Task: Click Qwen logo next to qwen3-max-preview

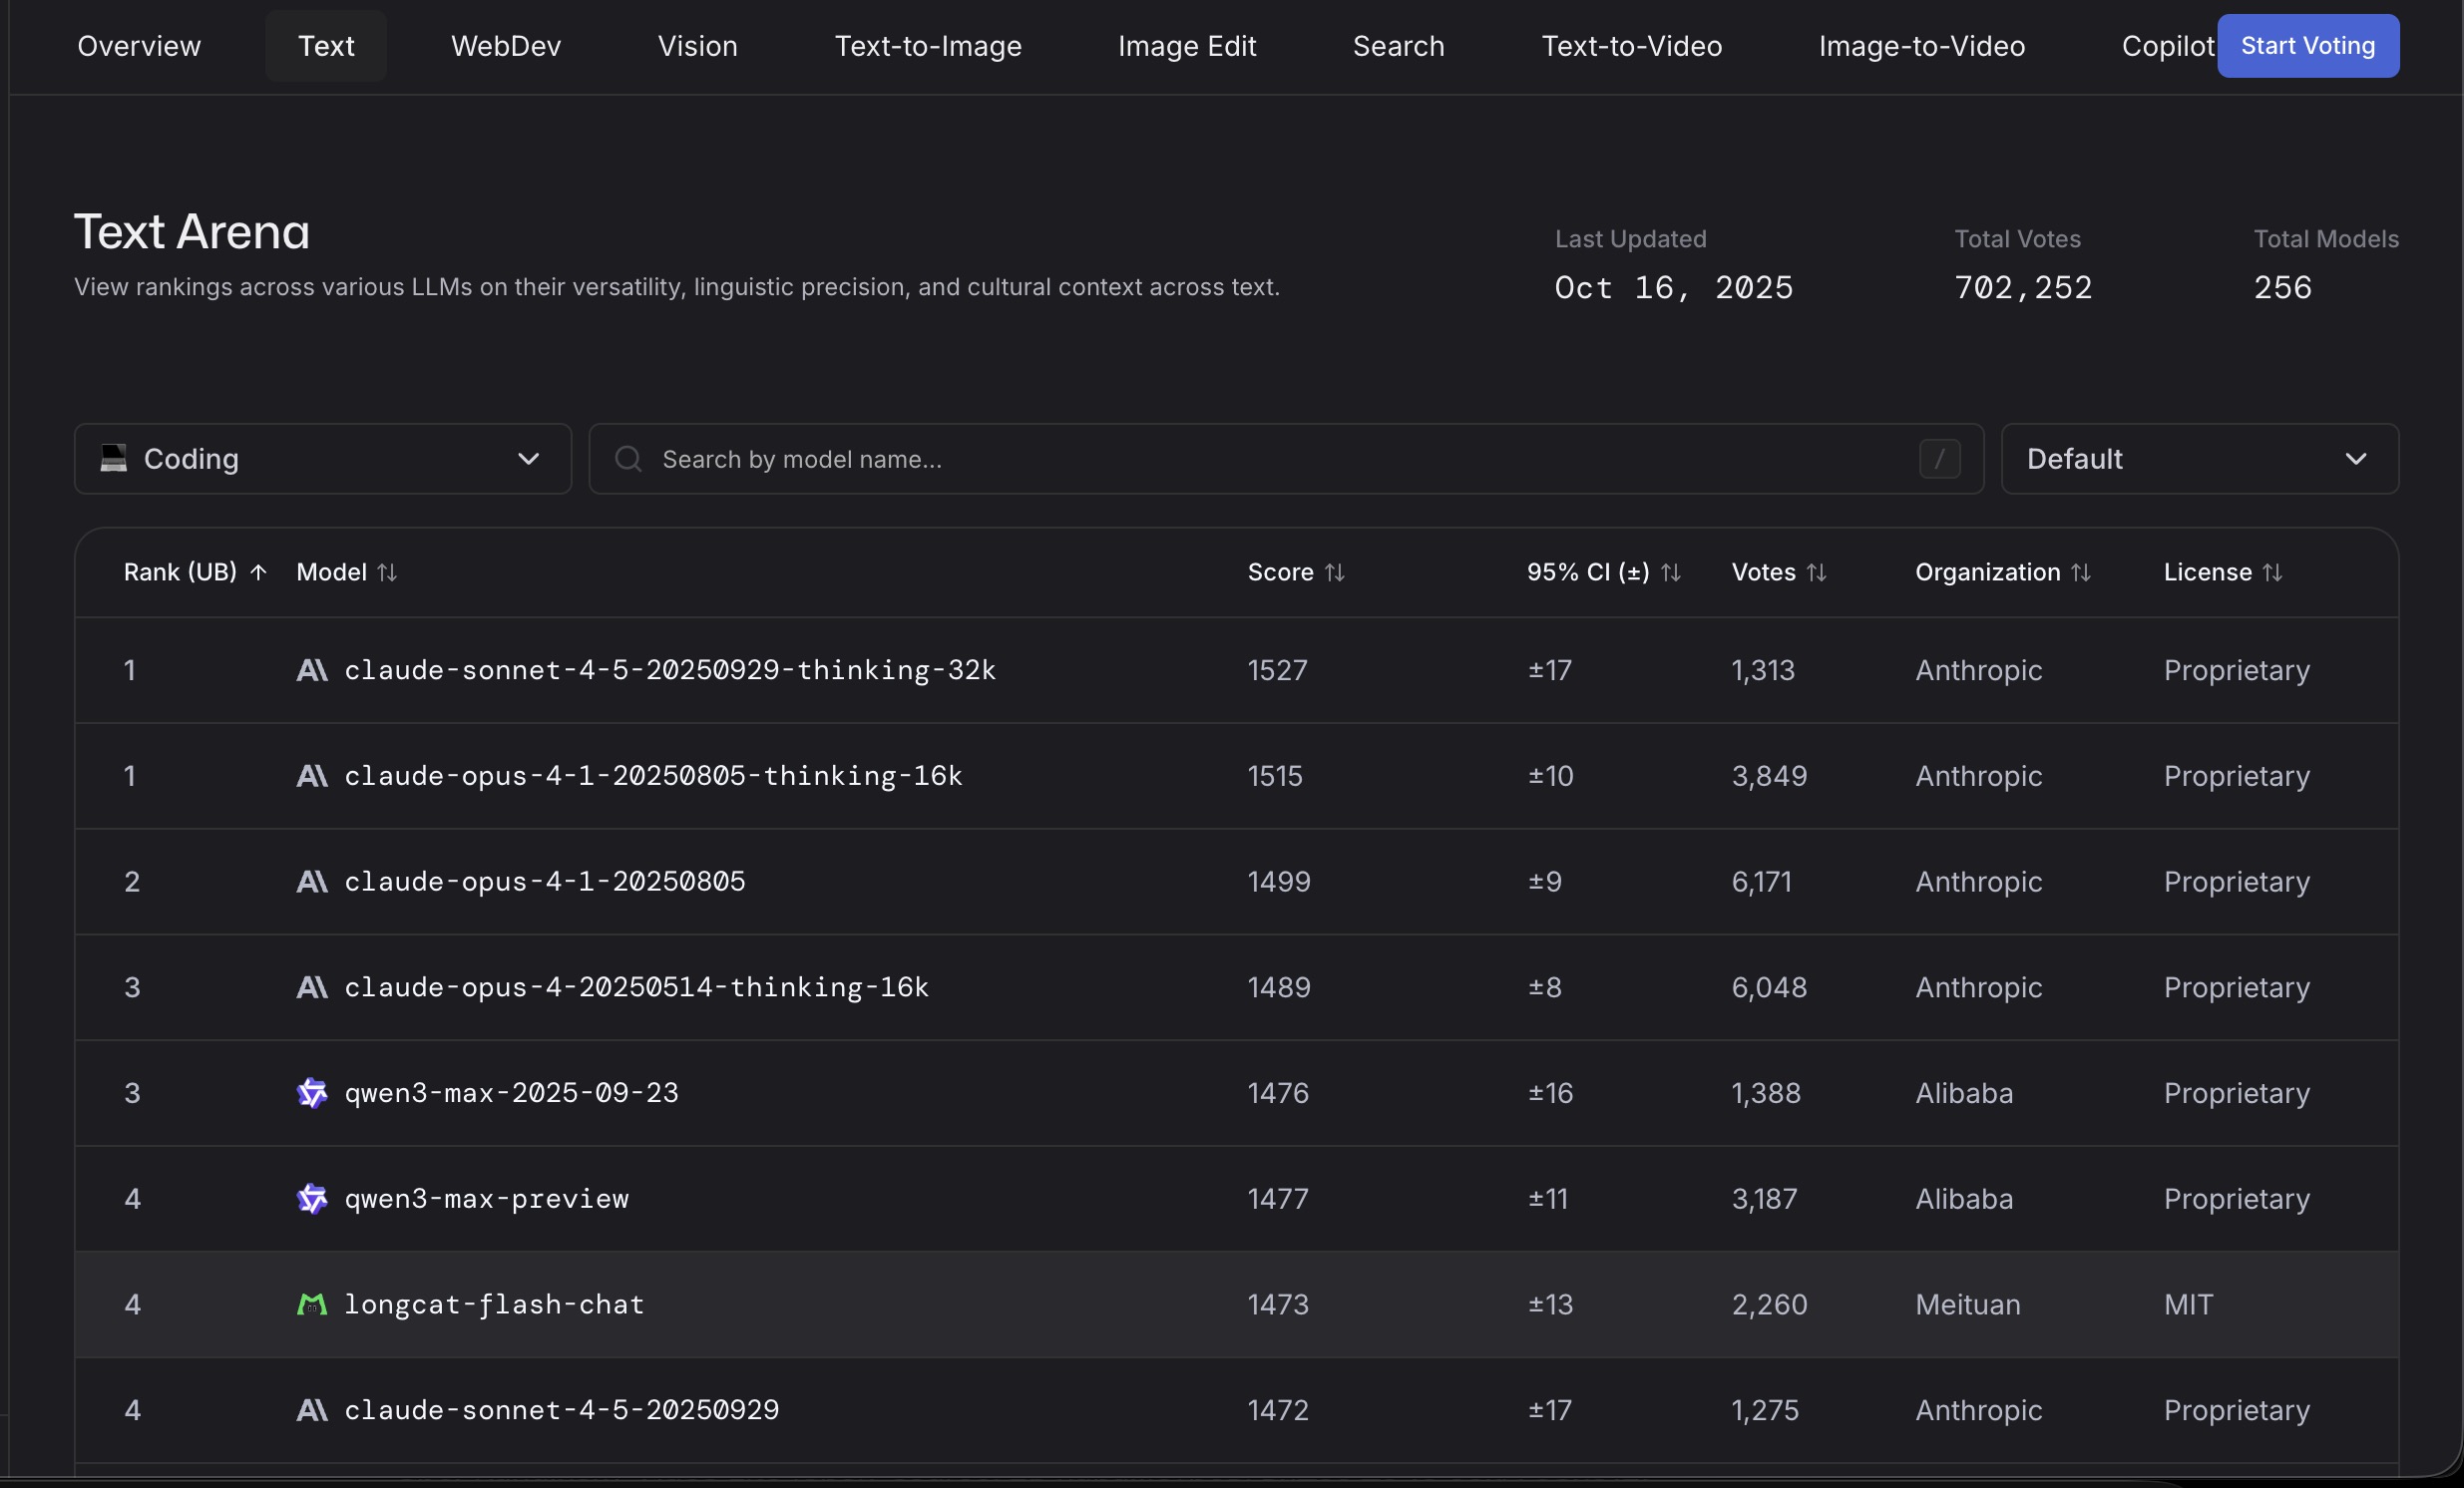Action: tap(312, 1198)
